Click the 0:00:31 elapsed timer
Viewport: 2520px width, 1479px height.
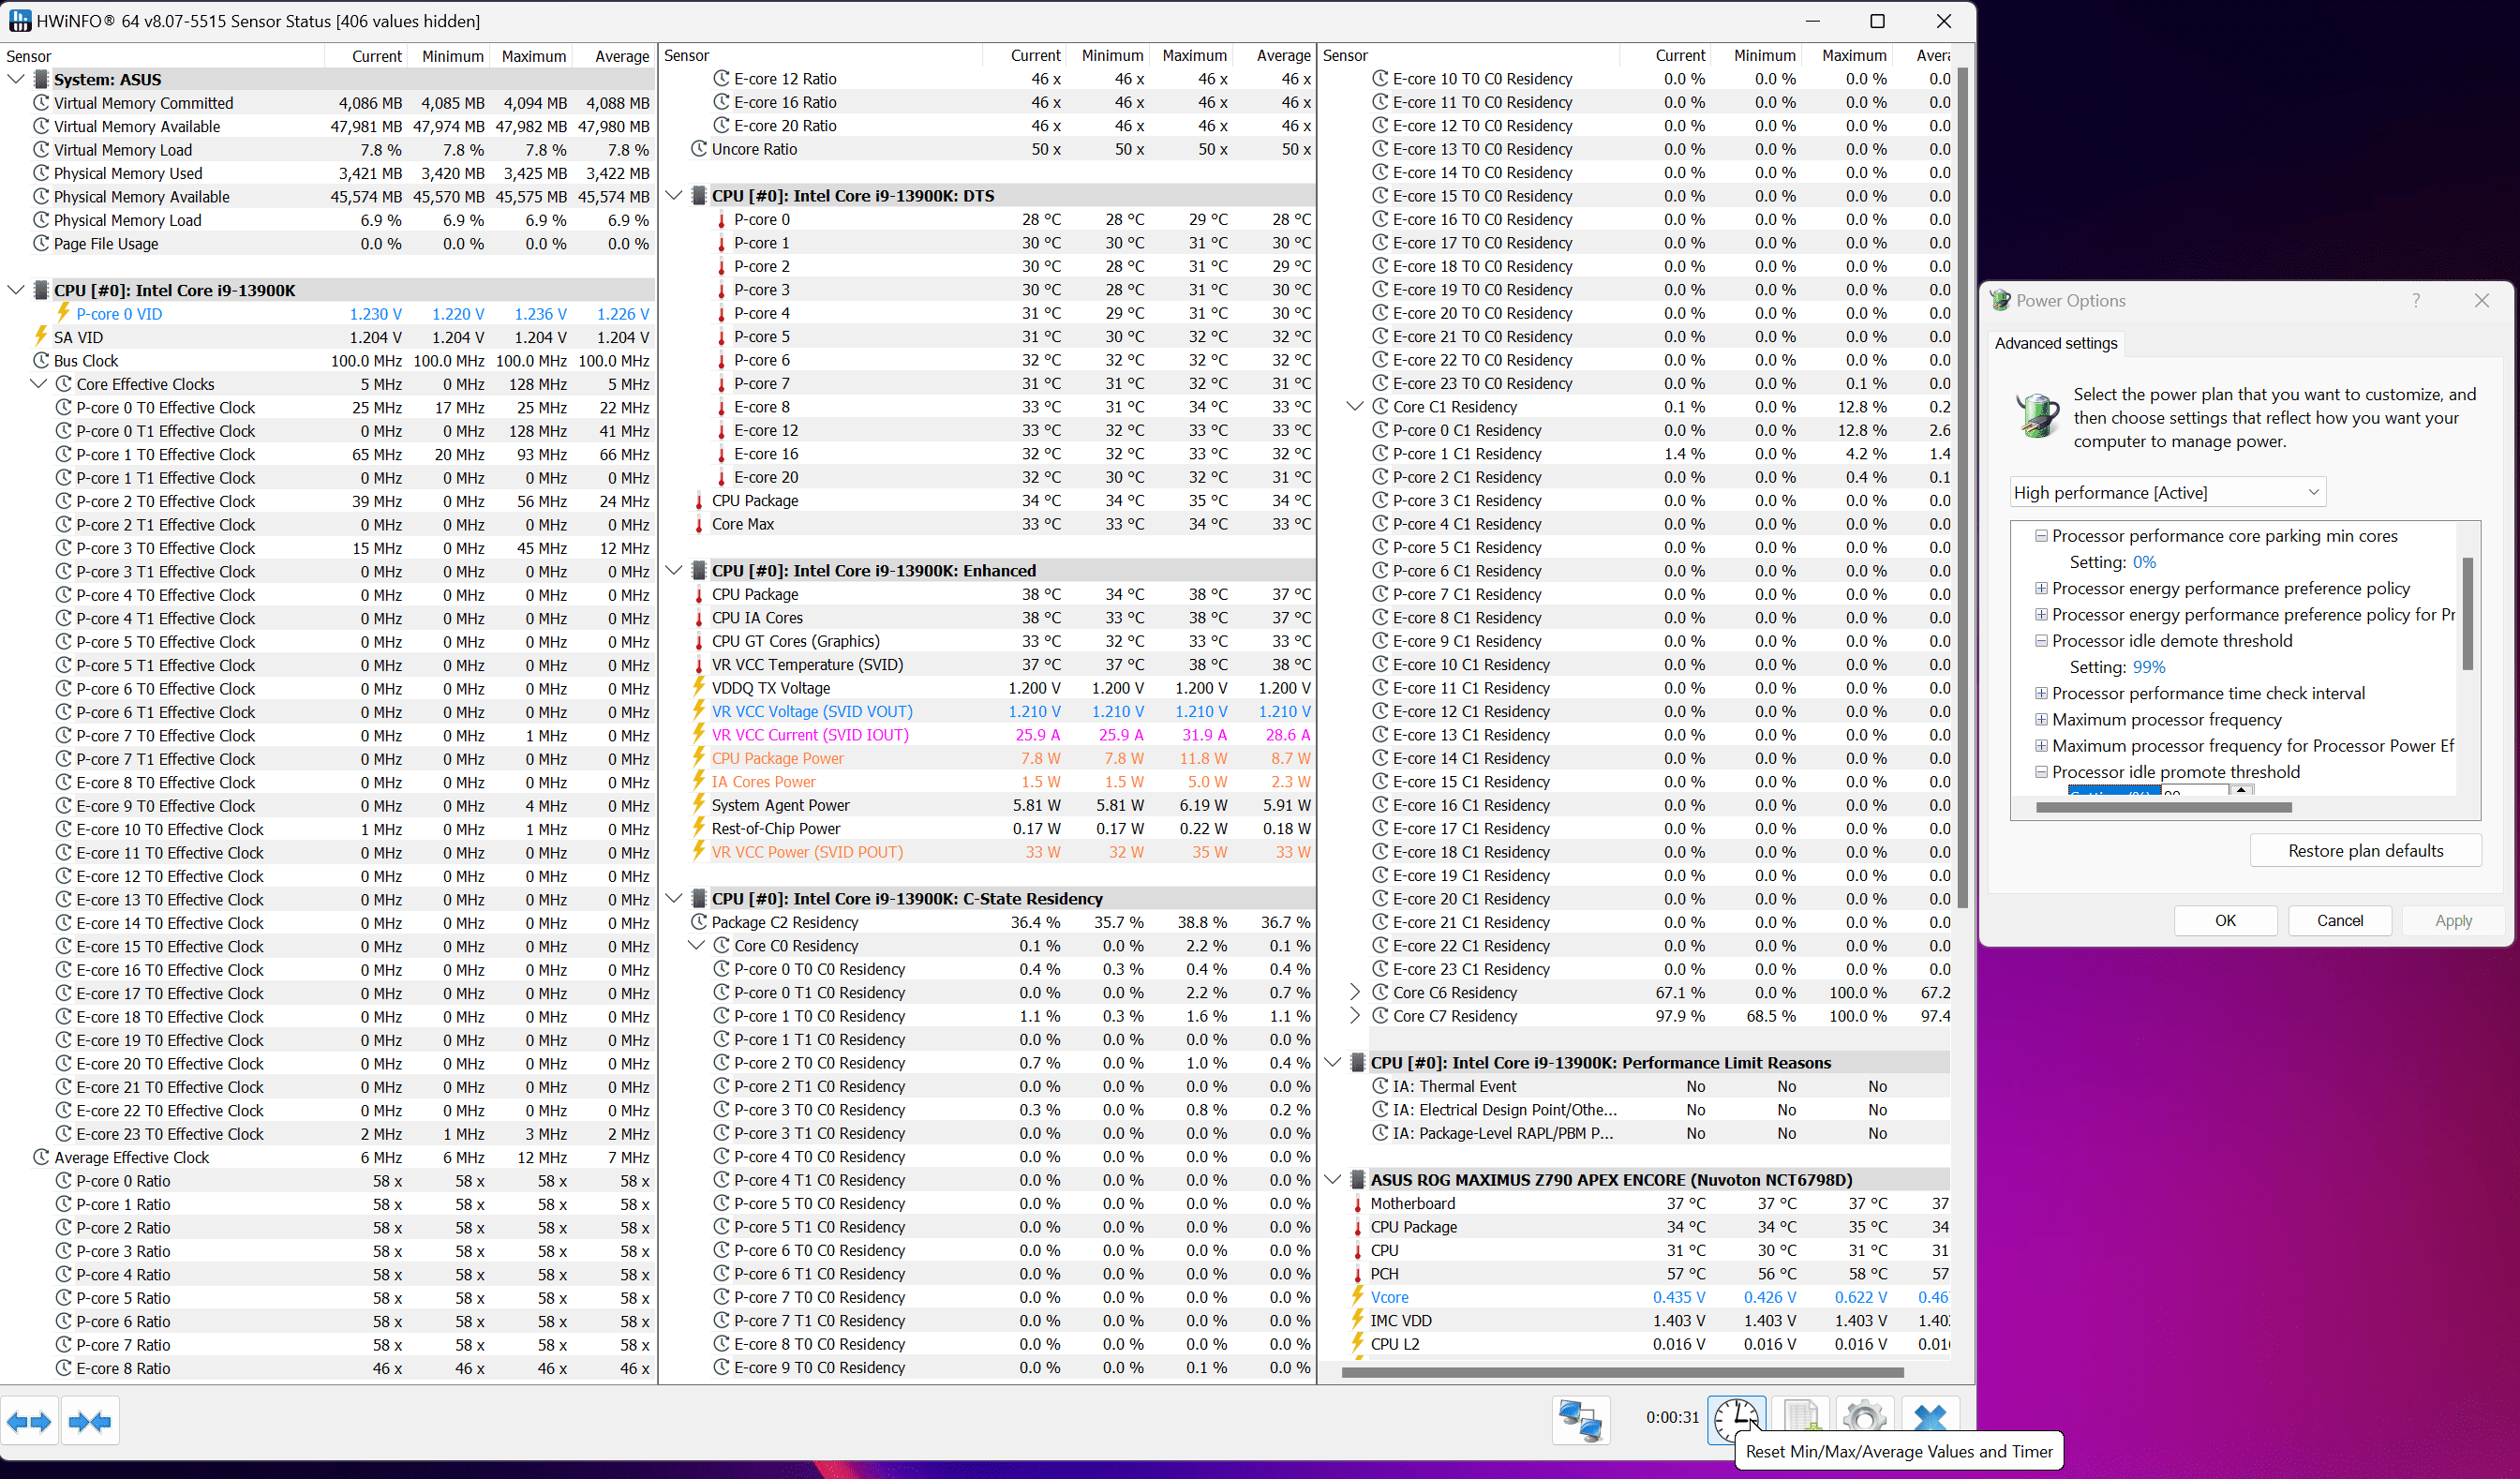pos(1673,1417)
